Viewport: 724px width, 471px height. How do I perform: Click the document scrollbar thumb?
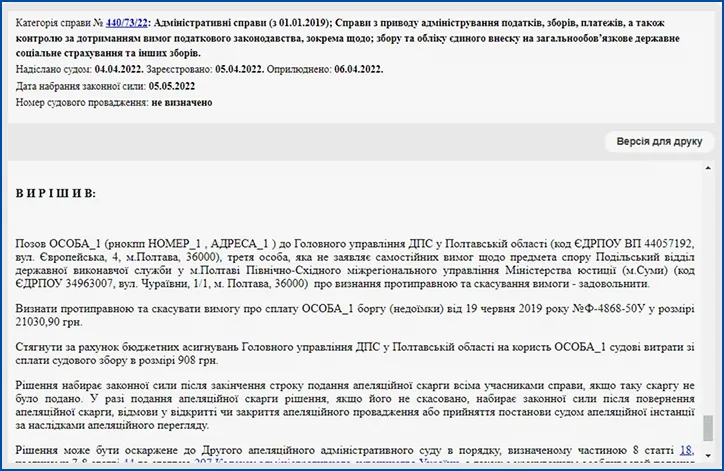click(x=708, y=428)
